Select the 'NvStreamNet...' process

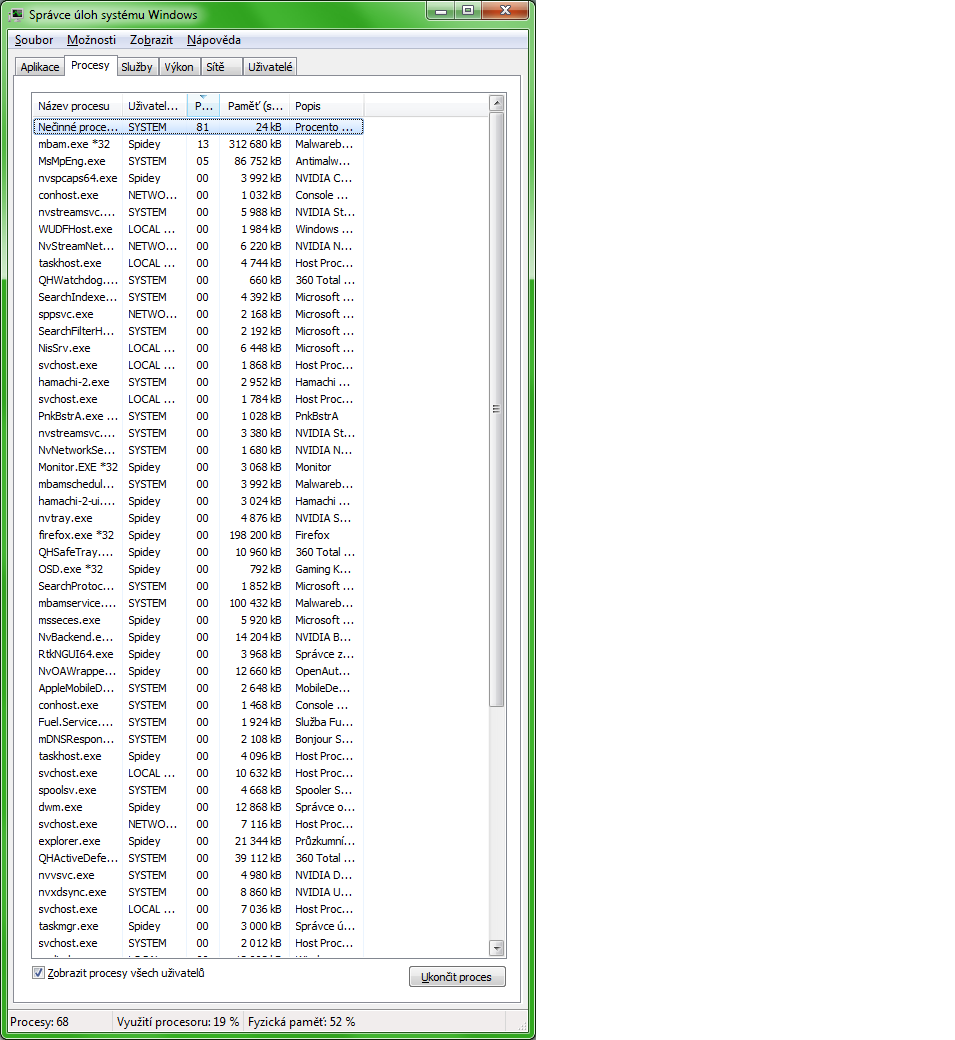coord(198,246)
